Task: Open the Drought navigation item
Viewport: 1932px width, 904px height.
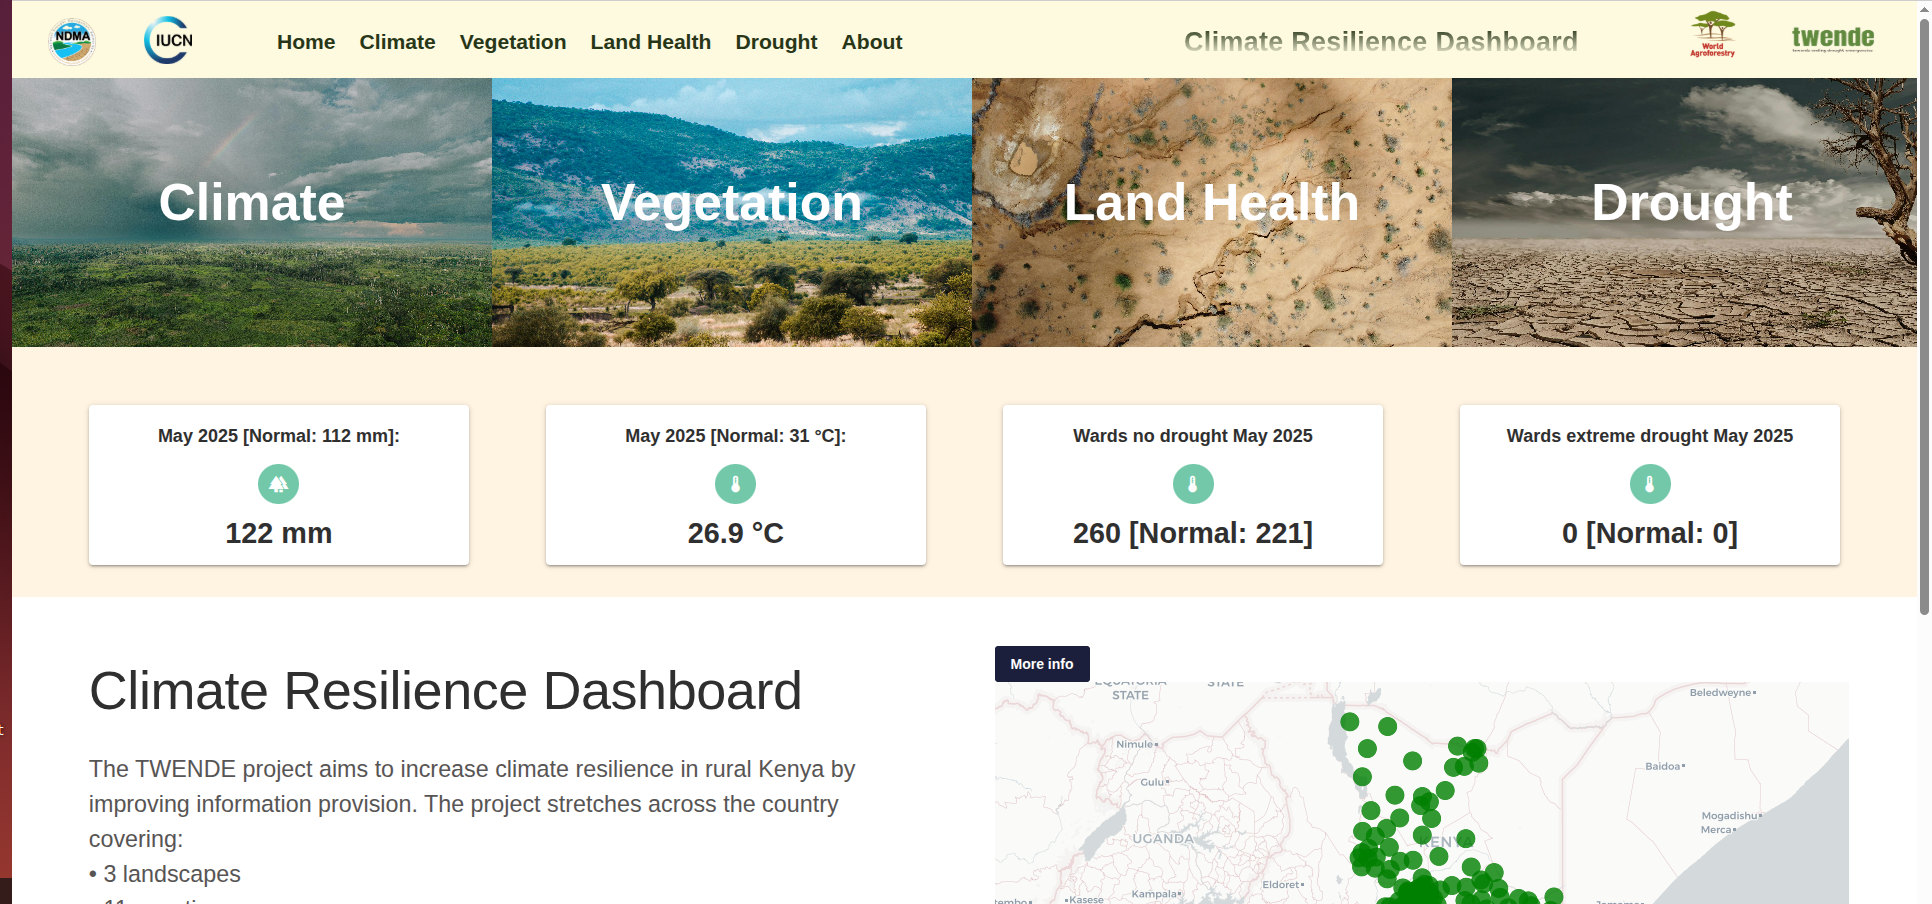Action: tap(776, 42)
